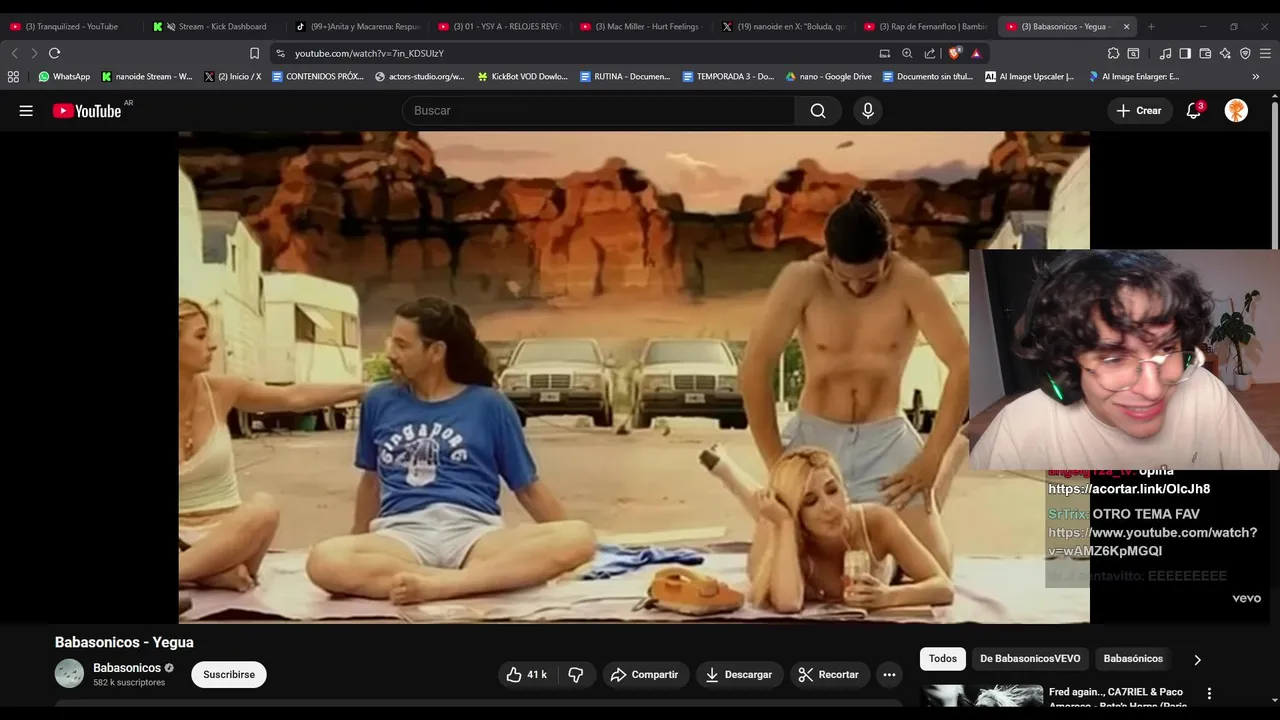1280x720 pixels.
Task: Click the Babasonicos channel name link
Action: click(127, 668)
